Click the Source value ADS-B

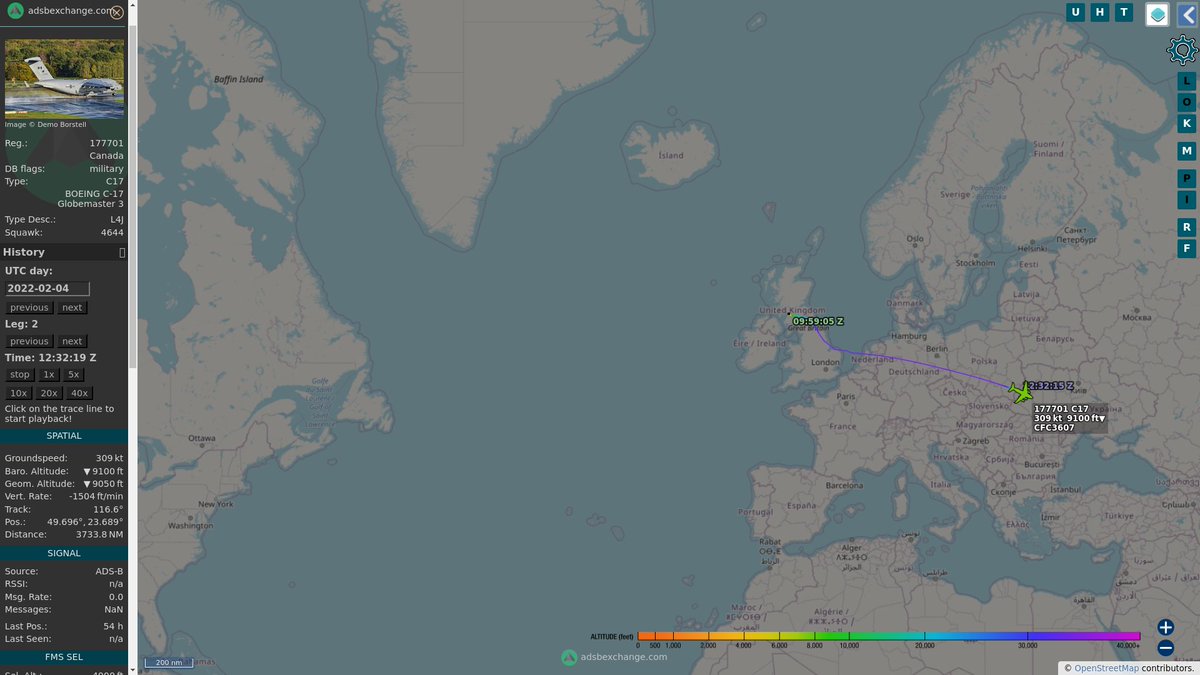pos(109,571)
